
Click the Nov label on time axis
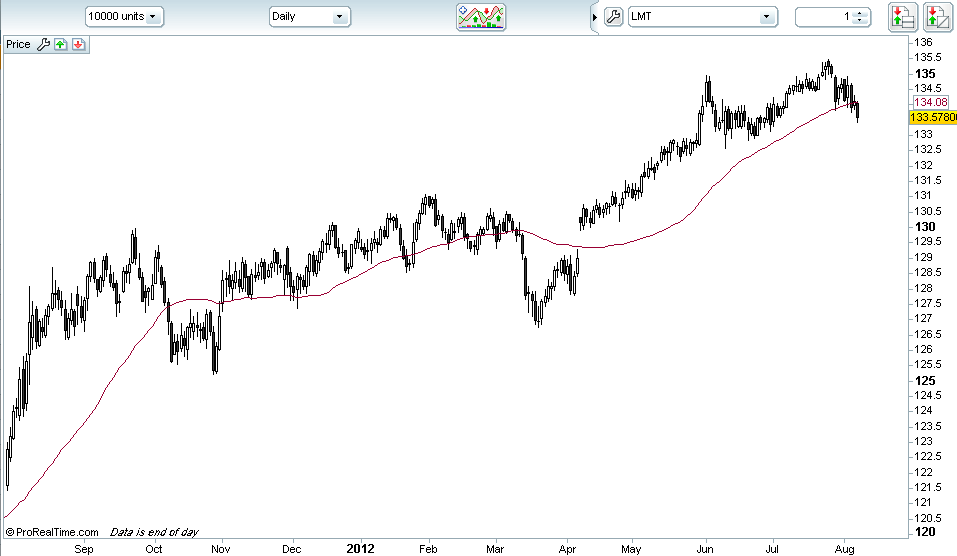220,549
